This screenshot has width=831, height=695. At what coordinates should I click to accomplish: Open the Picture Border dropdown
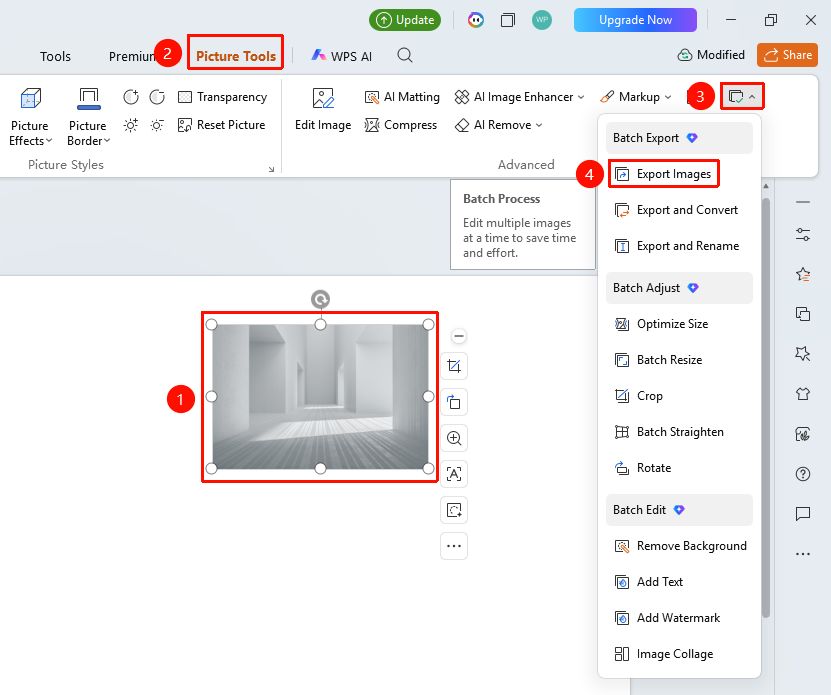88,117
